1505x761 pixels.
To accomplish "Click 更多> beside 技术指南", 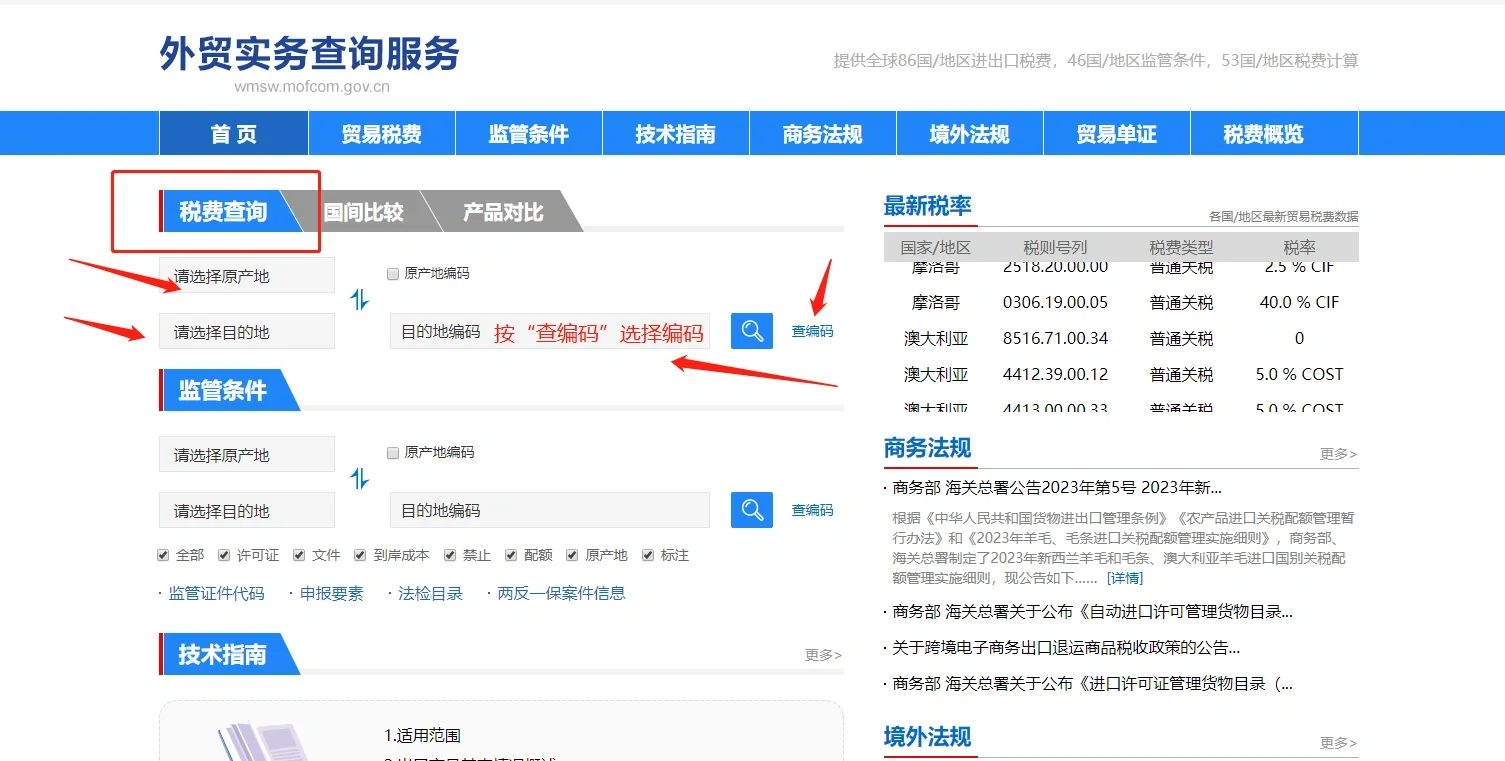I will (823, 655).
